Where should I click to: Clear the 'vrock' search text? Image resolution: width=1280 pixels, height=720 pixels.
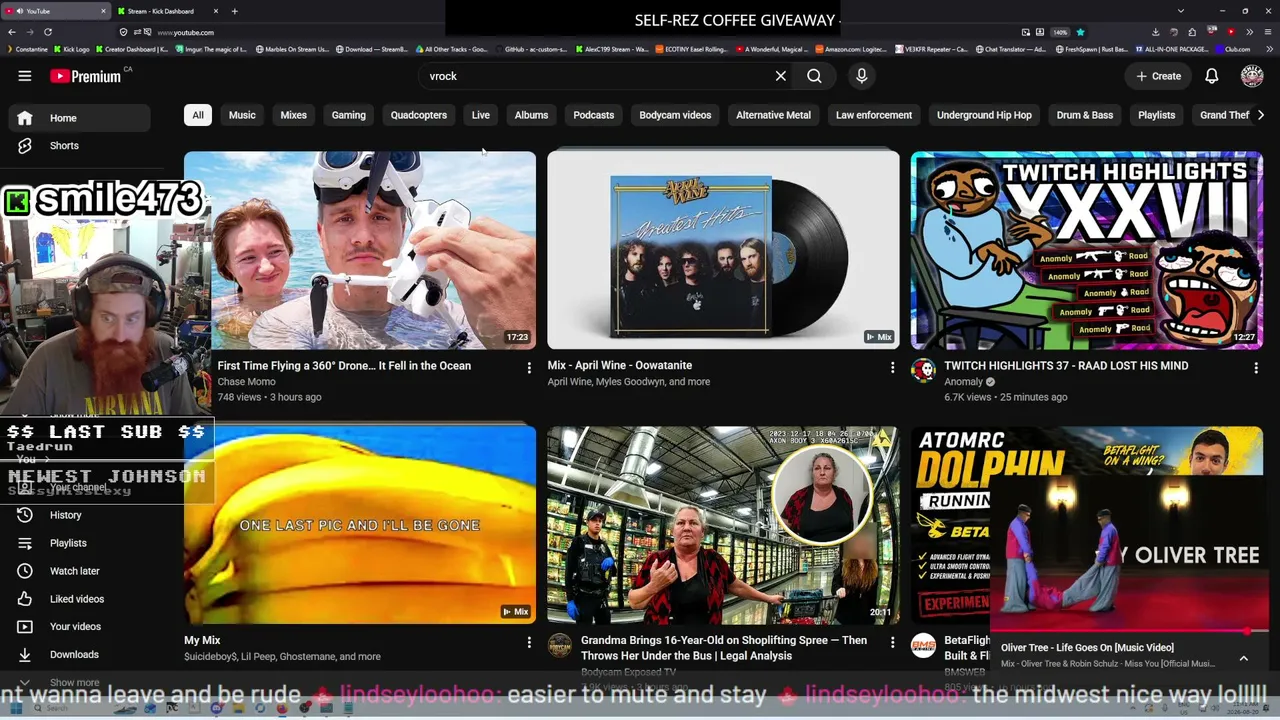click(x=781, y=76)
